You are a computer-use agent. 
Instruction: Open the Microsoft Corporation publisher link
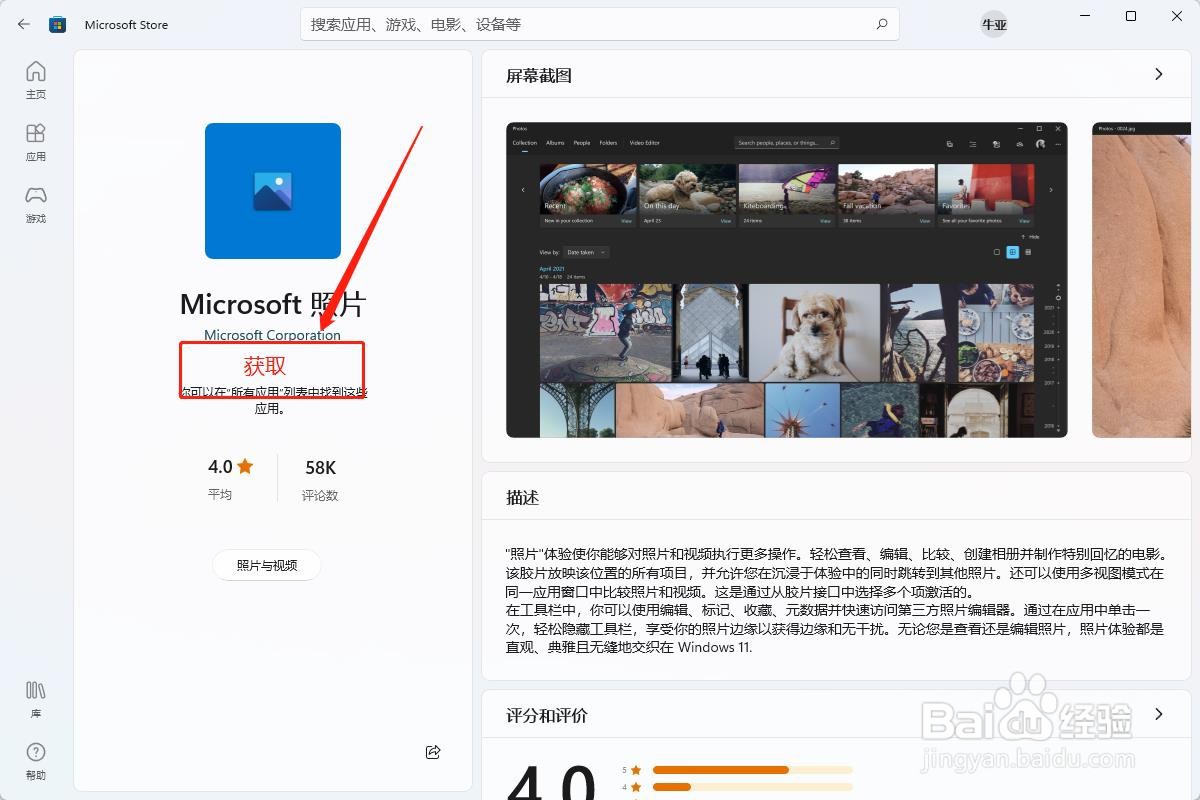tap(272, 335)
